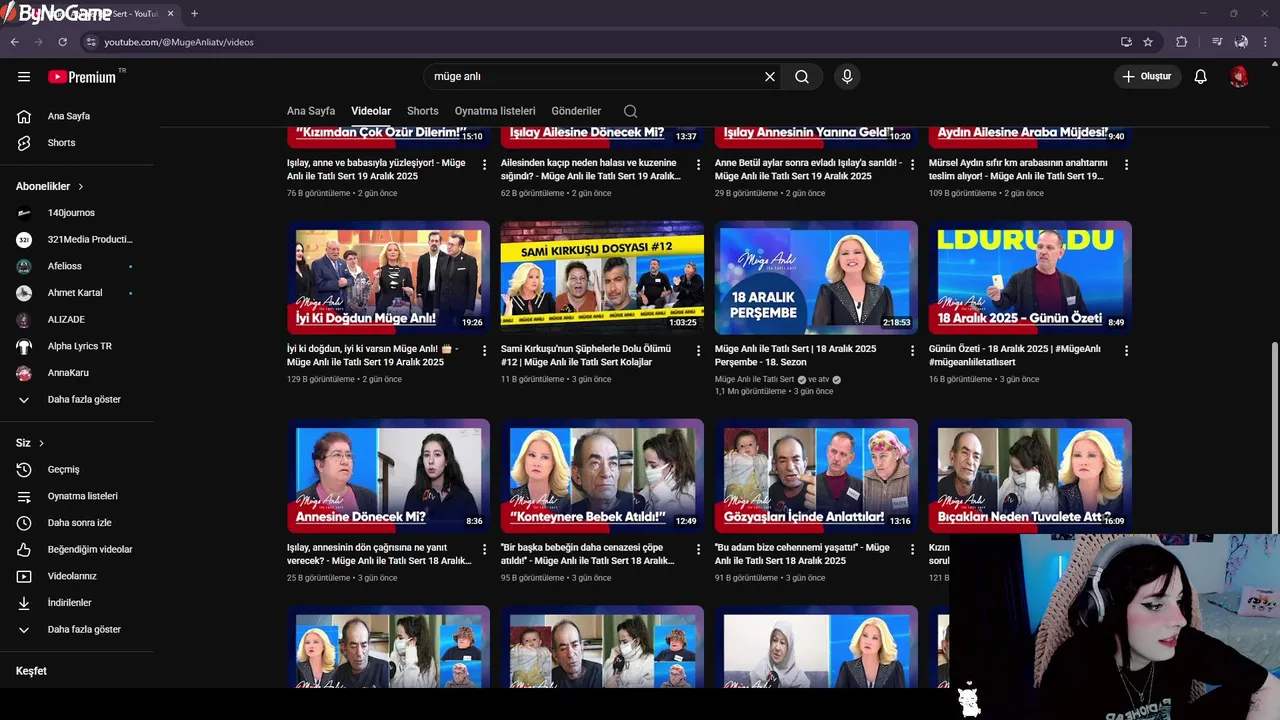Open options for Ailesinden kaçıp video
Image resolution: width=1280 pixels, height=720 pixels.
pyautogui.click(x=699, y=165)
